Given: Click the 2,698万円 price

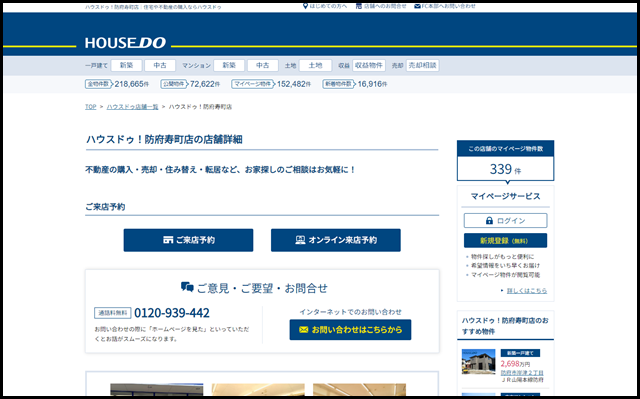Looking at the screenshot, I should pos(515,364).
